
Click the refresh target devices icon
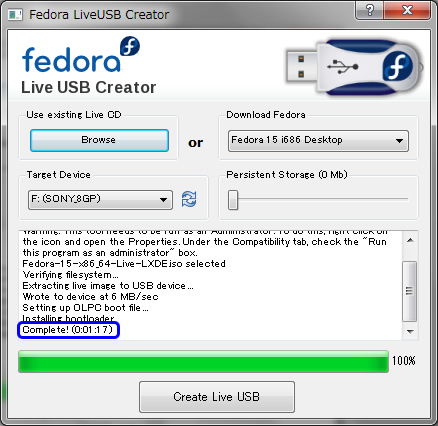189,199
